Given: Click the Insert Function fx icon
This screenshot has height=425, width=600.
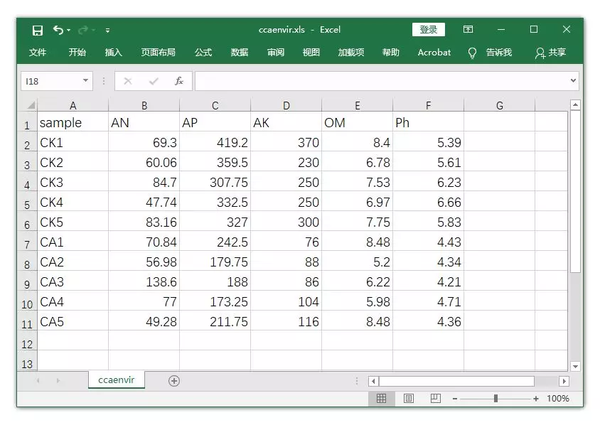Looking at the screenshot, I should coord(179,81).
